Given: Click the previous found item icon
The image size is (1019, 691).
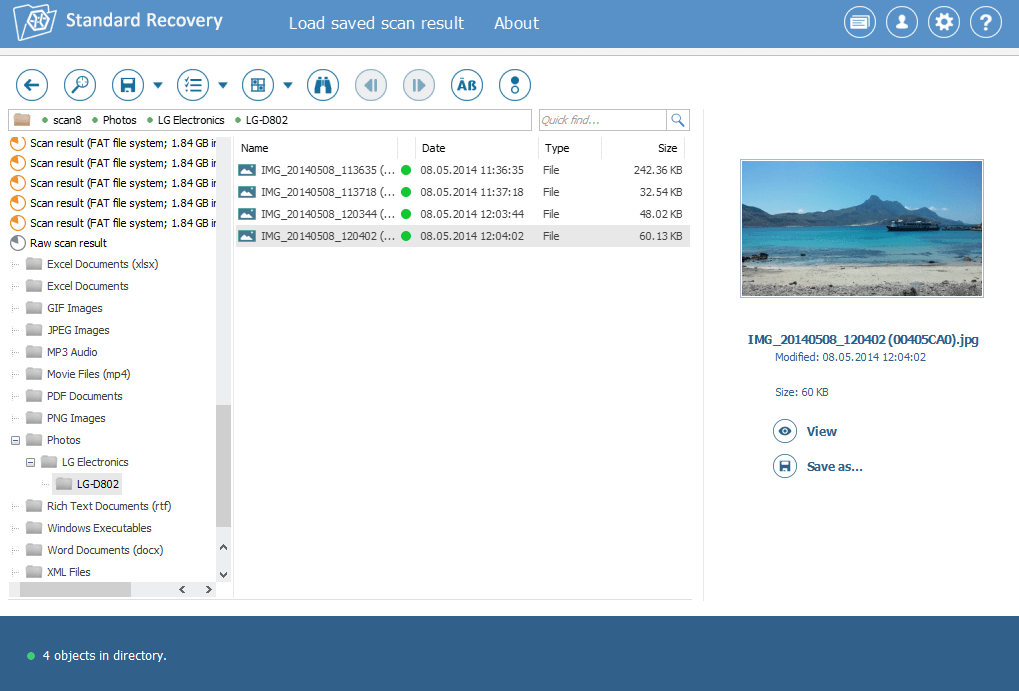Looking at the screenshot, I should pyautogui.click(x=371, y=85).
